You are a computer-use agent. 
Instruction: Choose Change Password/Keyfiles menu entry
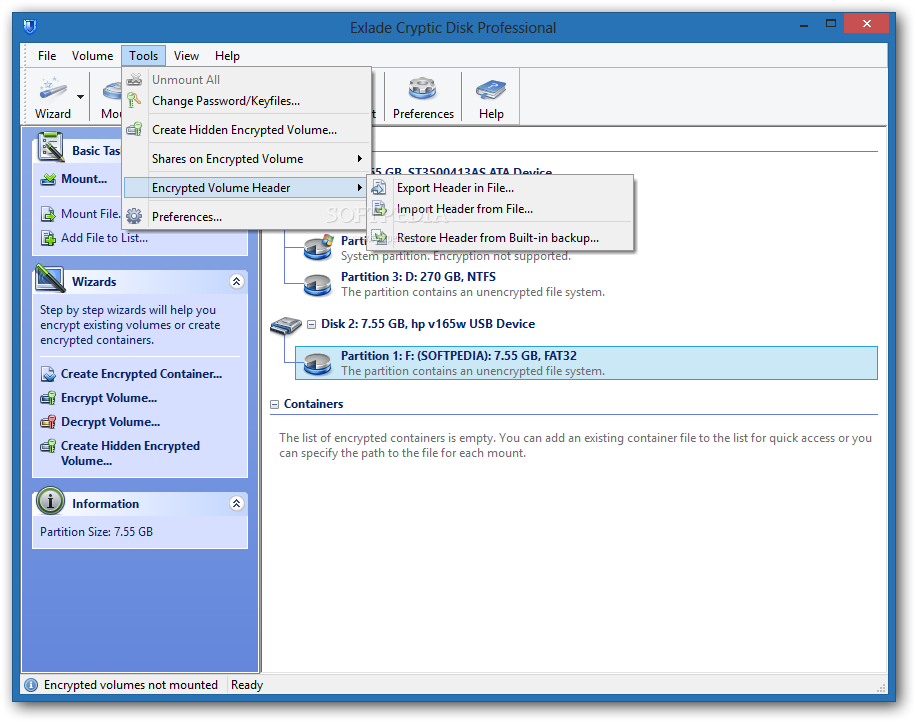(248, 100)
